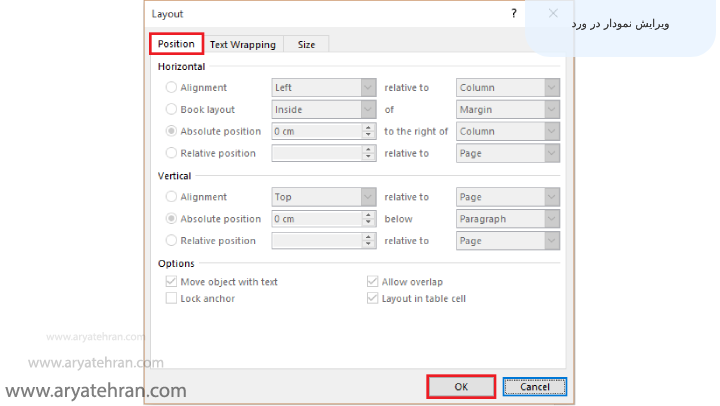Toggle Move object with text checkbox
720x406 pixels.
[x=171, y=282]
